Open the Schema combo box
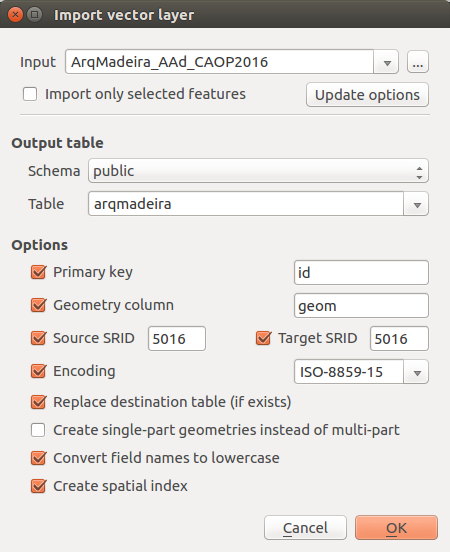Viewport: 450px width, 552px height. coord(258,171)
